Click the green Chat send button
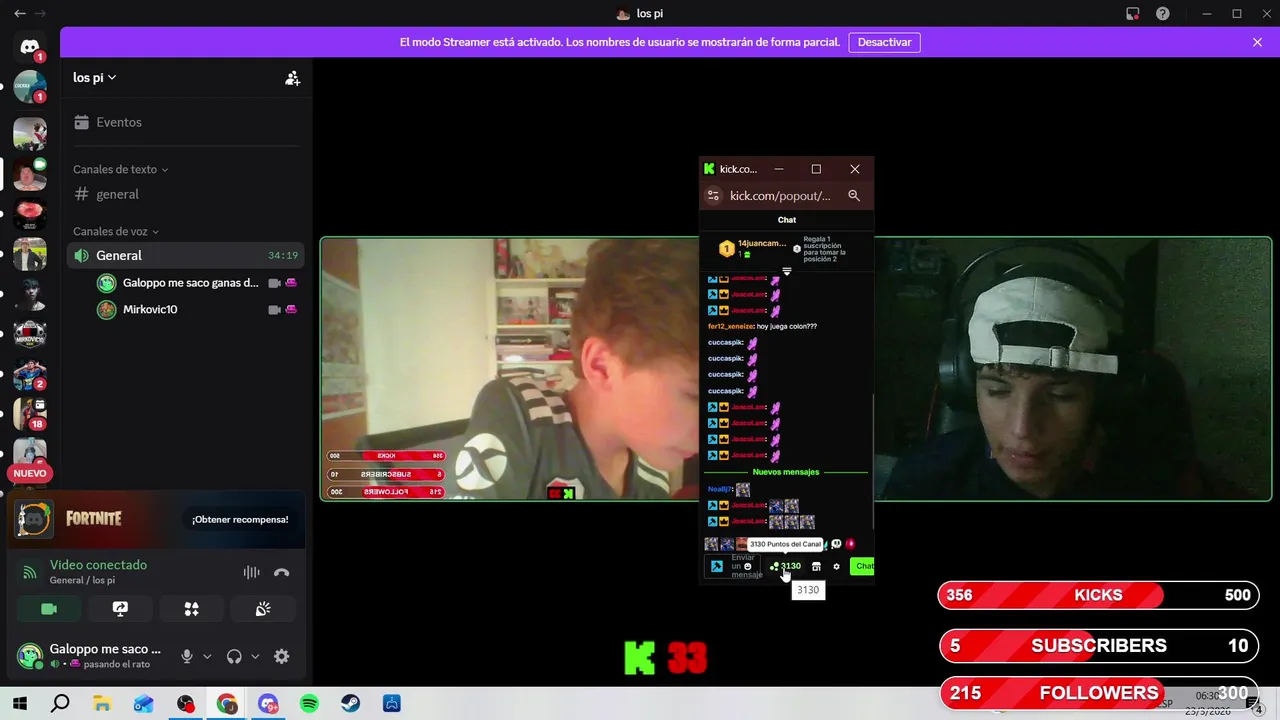1280x720 pixels. click(863, 566)
